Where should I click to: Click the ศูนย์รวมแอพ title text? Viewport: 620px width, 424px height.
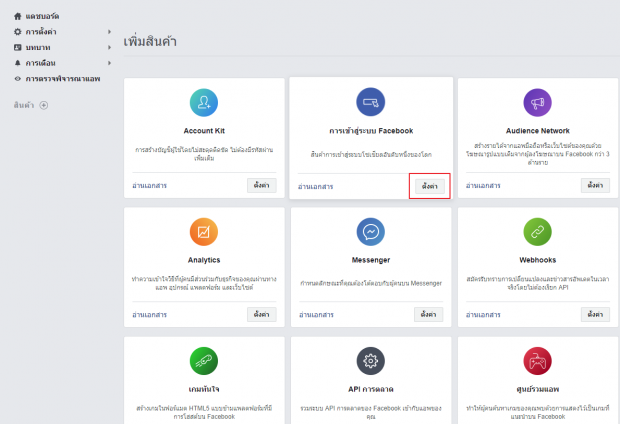(x=538, y=390)
